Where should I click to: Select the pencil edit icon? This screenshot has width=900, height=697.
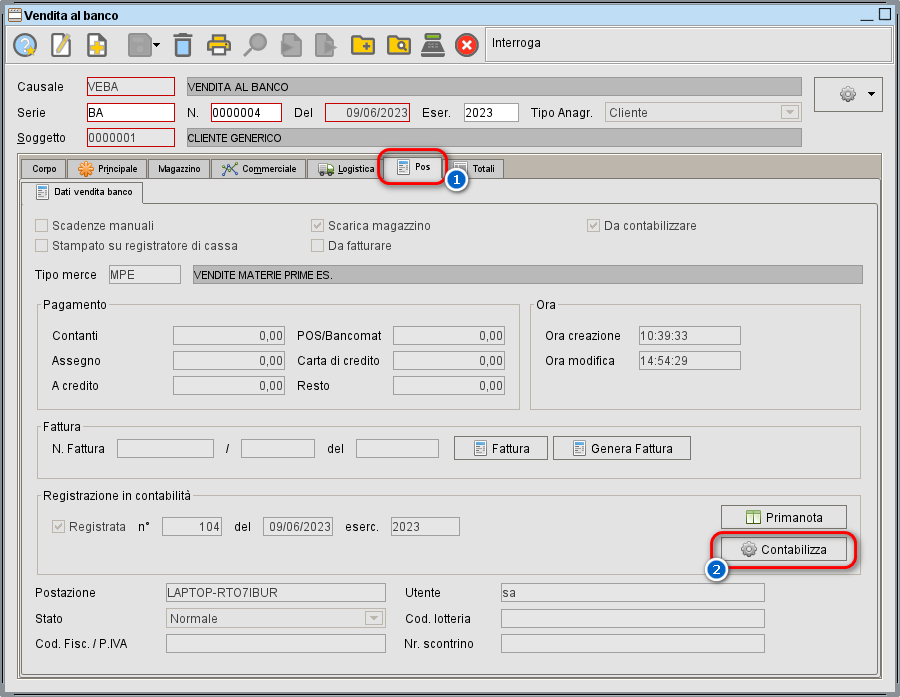60,45
